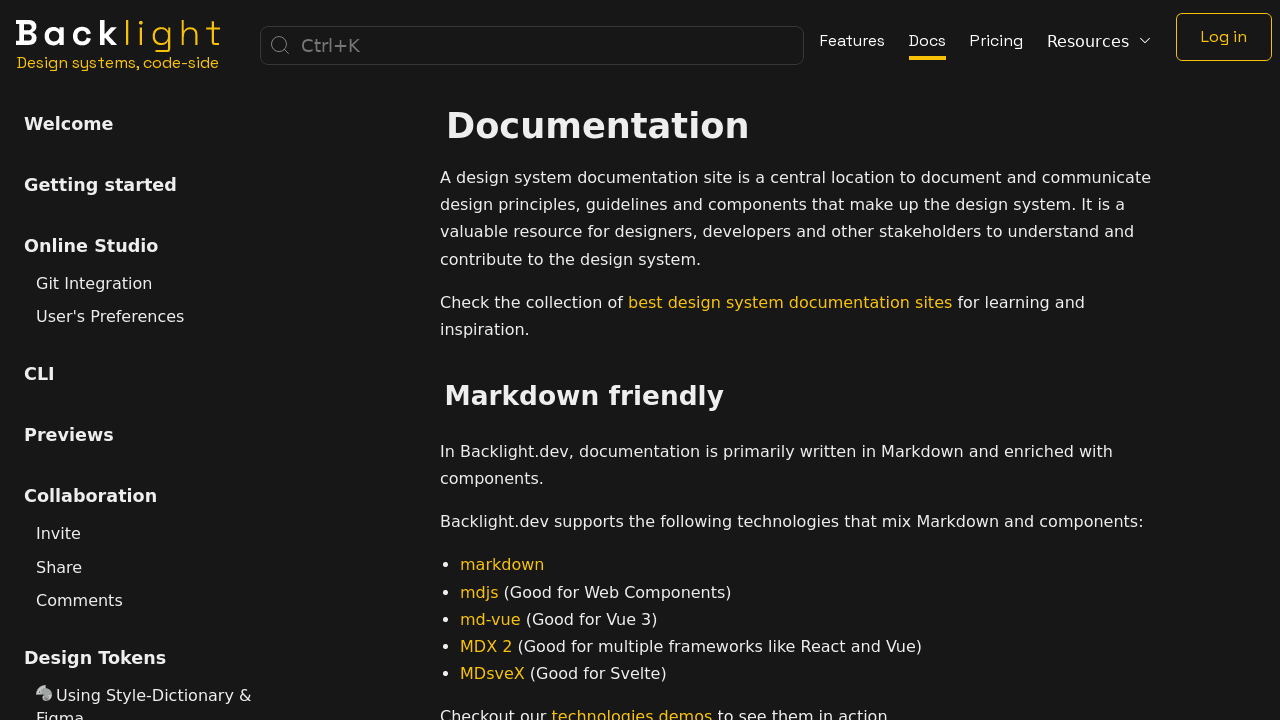Open the mdjs link
Viewport: 1280px width, 720px height.
479,593
